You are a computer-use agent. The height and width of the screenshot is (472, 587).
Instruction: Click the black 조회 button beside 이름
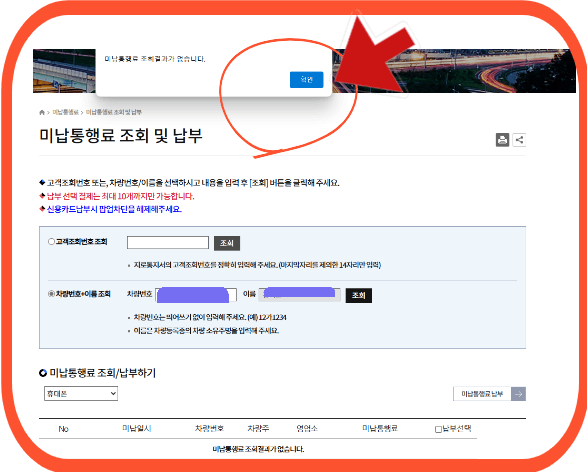(x=359, y=295)
